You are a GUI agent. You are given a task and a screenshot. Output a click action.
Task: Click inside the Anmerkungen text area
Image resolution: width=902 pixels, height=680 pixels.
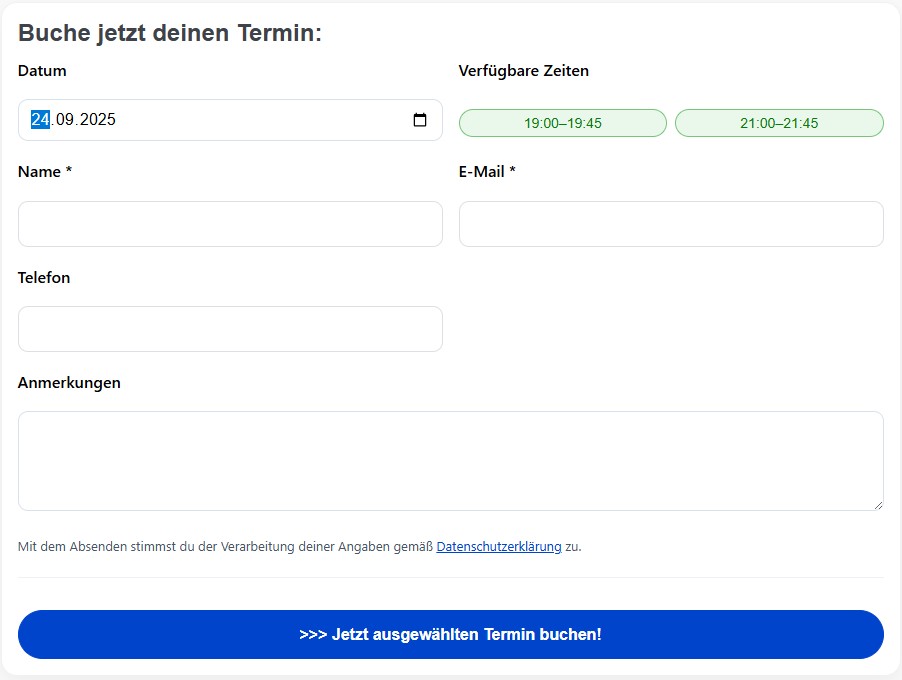click(450, 461)
